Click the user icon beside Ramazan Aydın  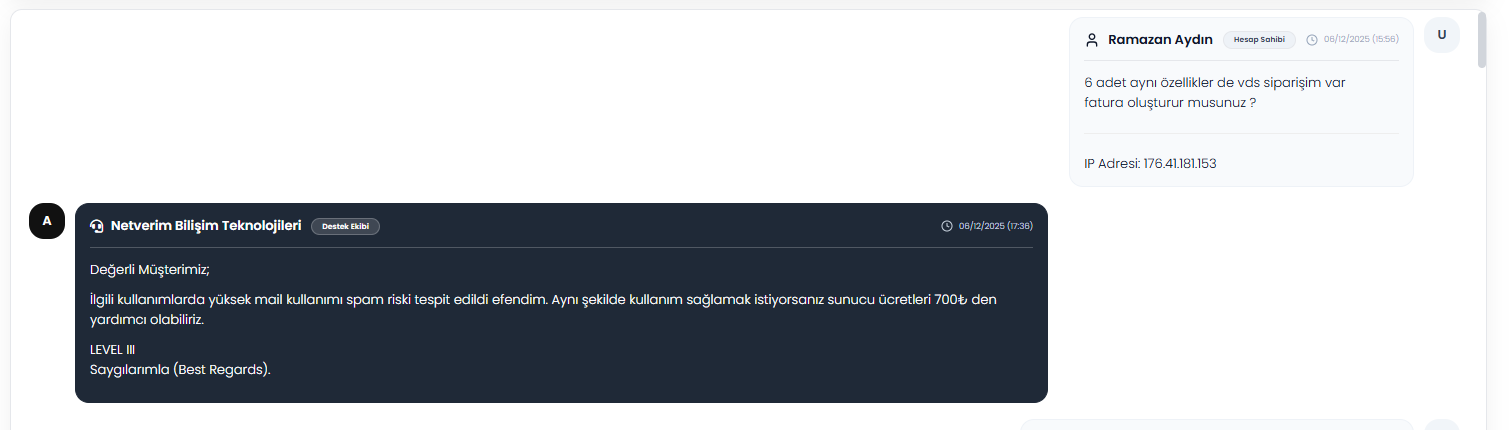click(1092, 40)
